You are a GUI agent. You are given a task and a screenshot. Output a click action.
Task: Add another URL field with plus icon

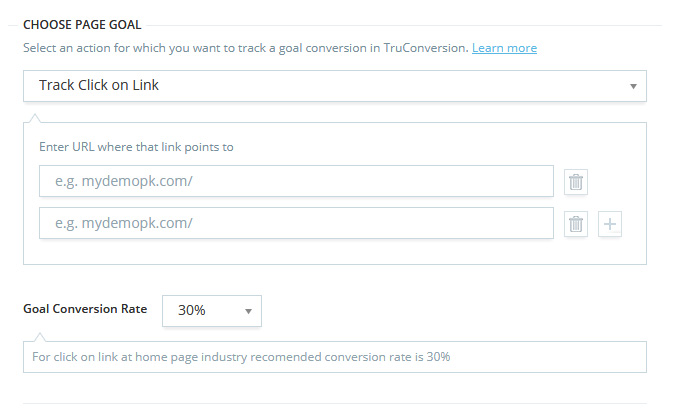point(610,224)
